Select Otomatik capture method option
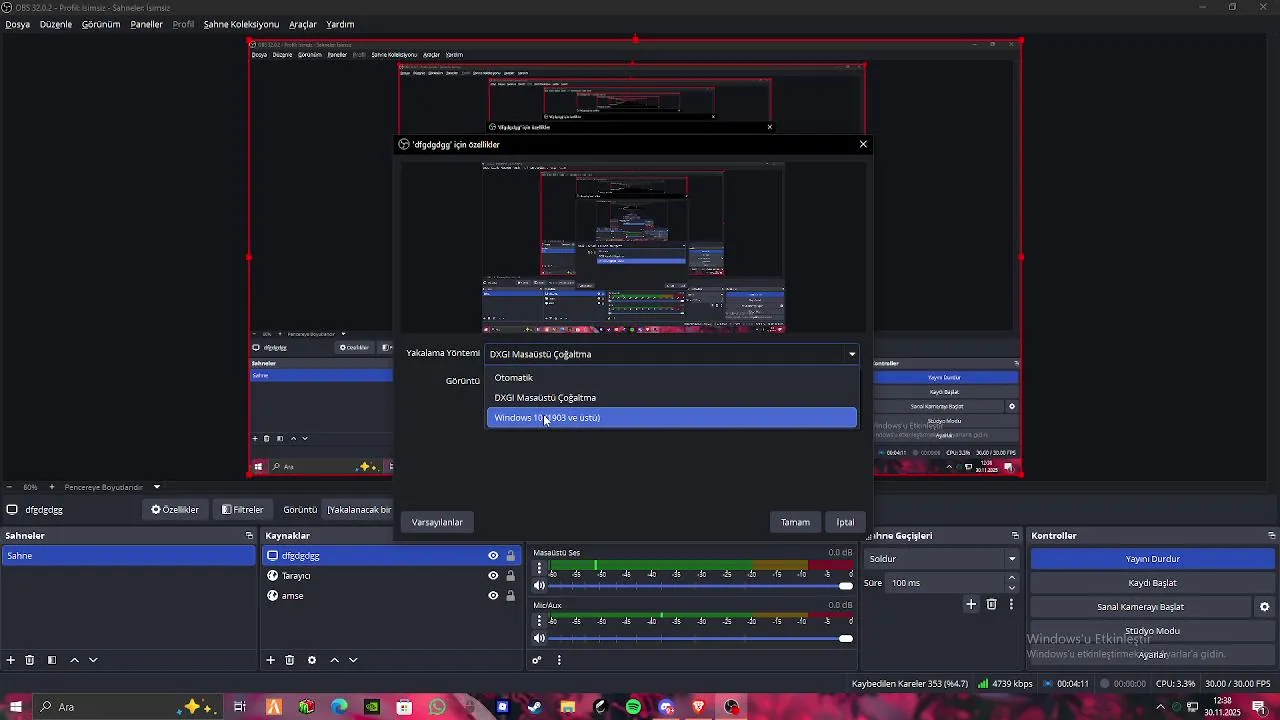Image resolution: width=1280 pixels, height=720 pixels. coord(672,378)
